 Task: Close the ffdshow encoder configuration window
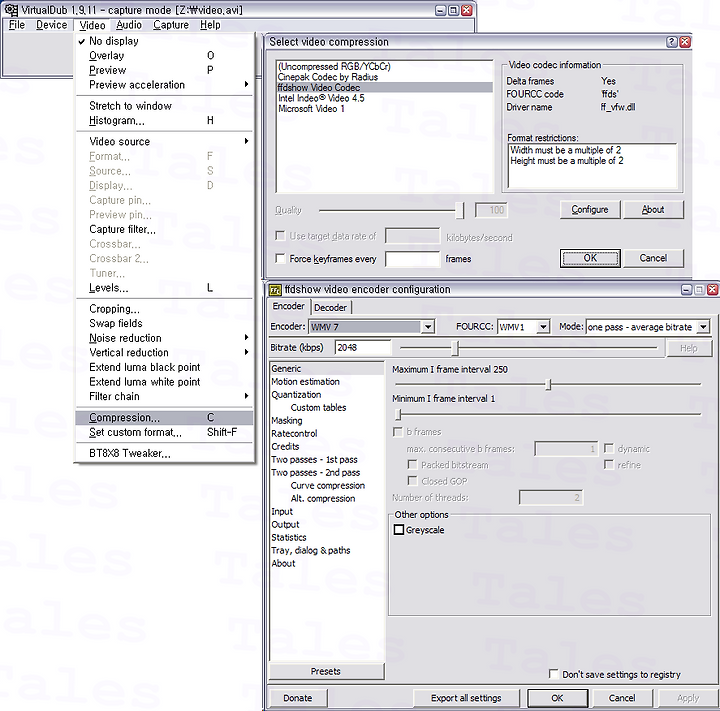point(712,289)
